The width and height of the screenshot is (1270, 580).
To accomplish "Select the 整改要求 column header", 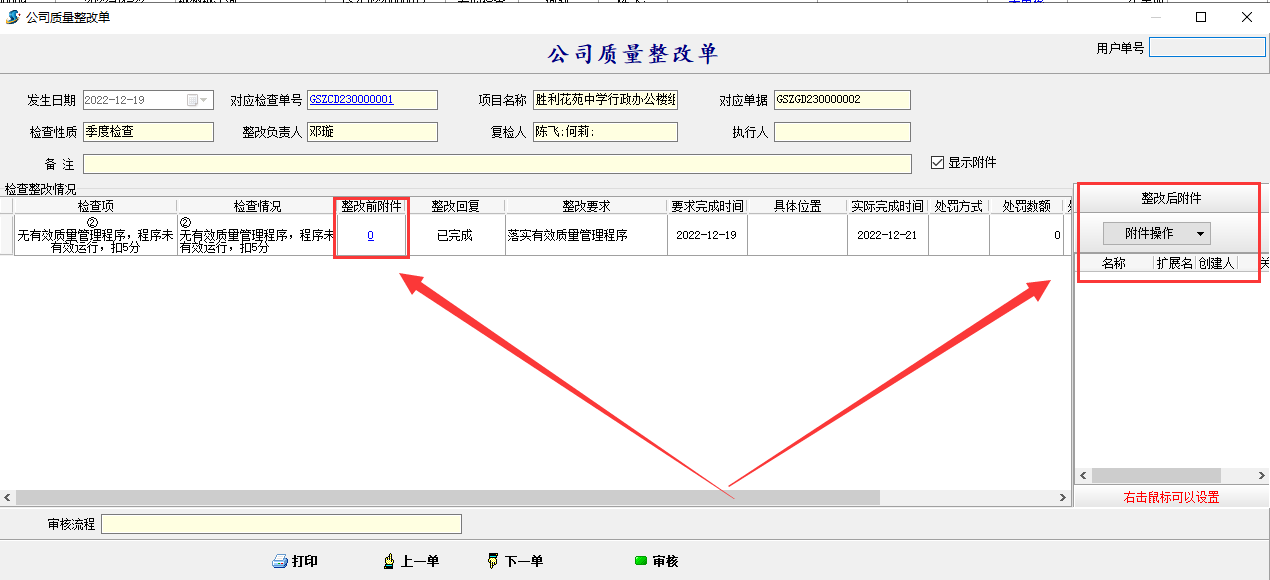I will click(x=586, y=206).
